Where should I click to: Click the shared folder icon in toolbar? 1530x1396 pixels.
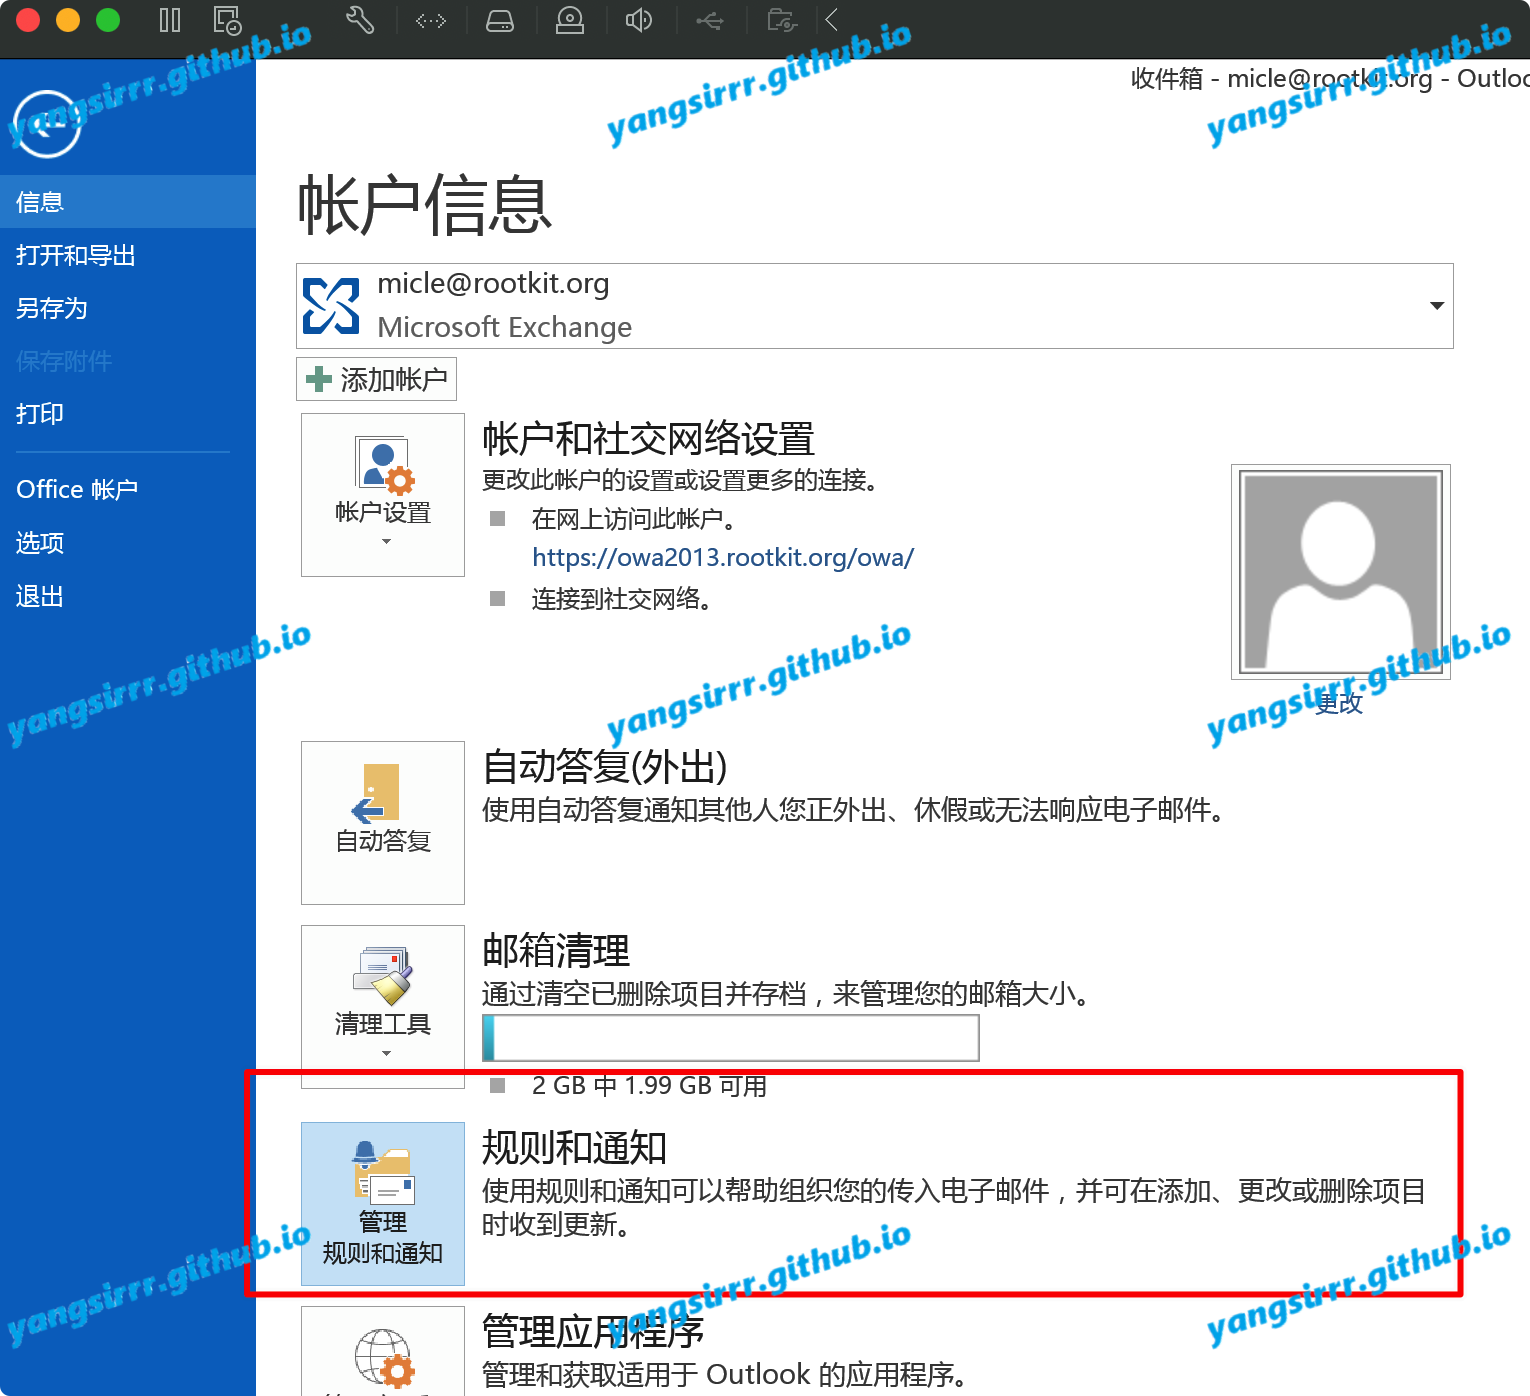point(781,20)
